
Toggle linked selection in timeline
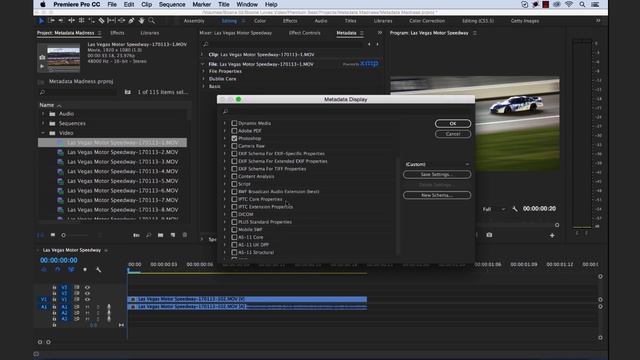pyautogui.click(x=71, y=270)
